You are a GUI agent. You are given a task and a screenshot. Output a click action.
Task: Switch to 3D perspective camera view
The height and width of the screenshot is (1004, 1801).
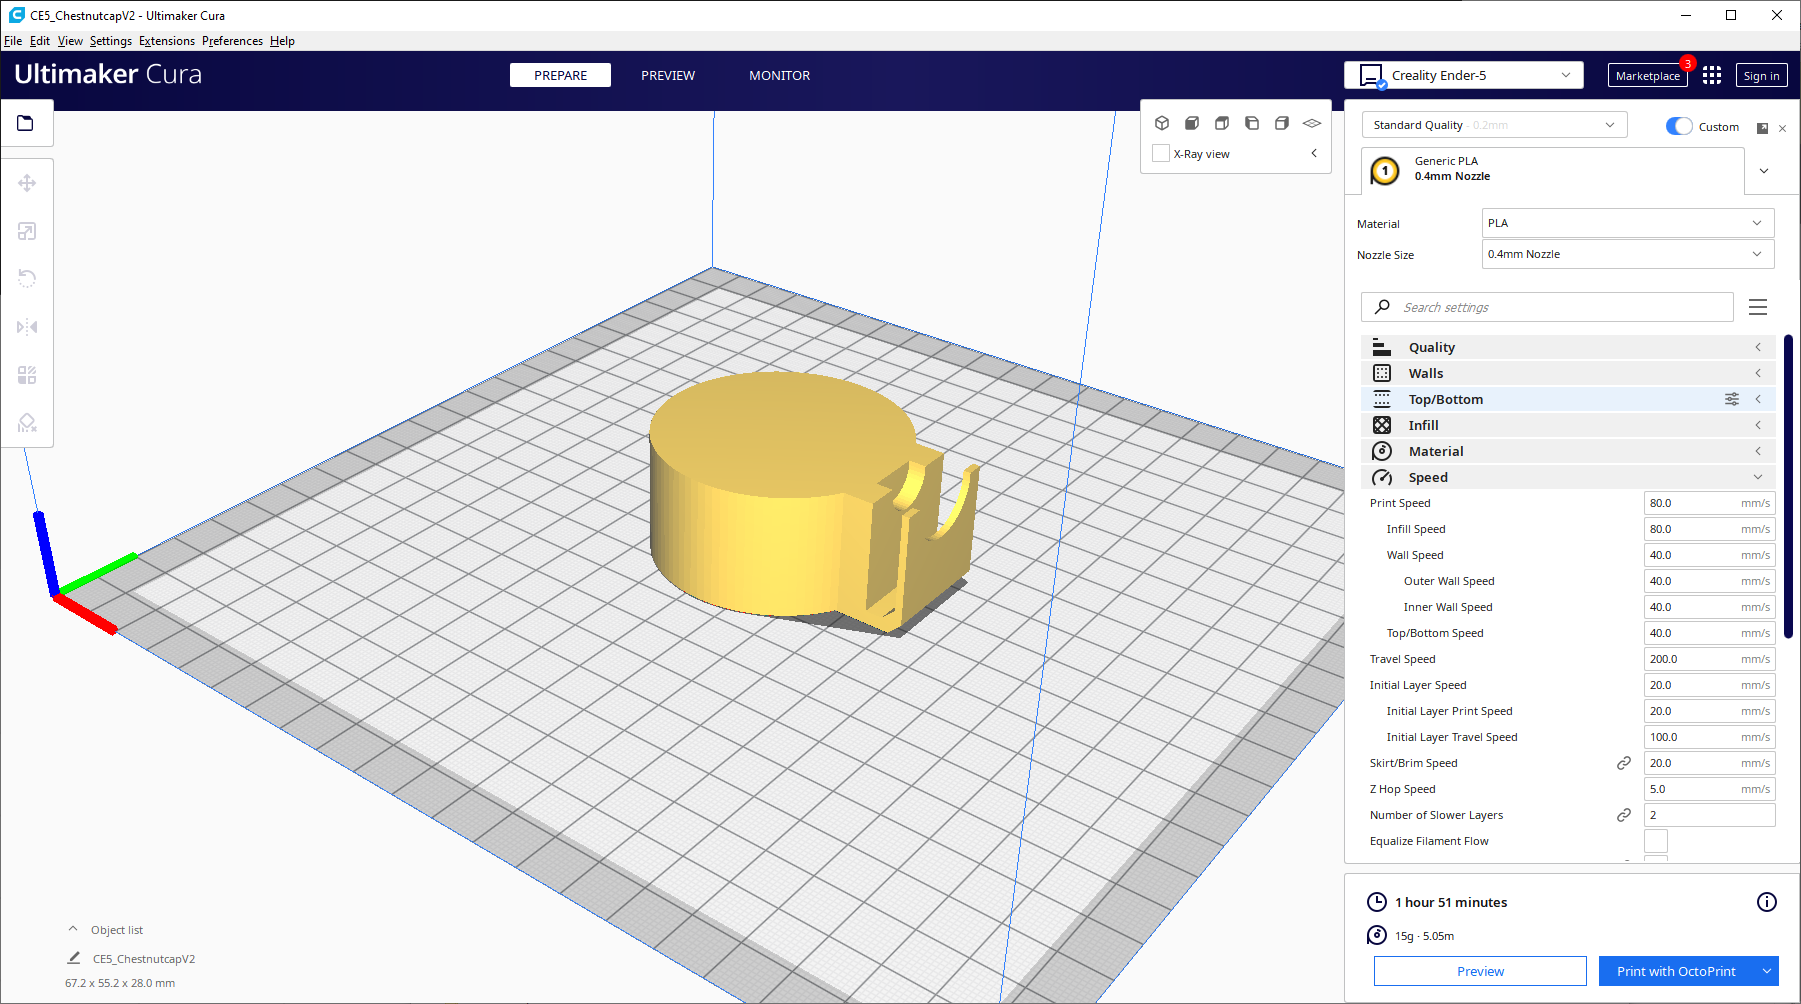(1162, 123)
